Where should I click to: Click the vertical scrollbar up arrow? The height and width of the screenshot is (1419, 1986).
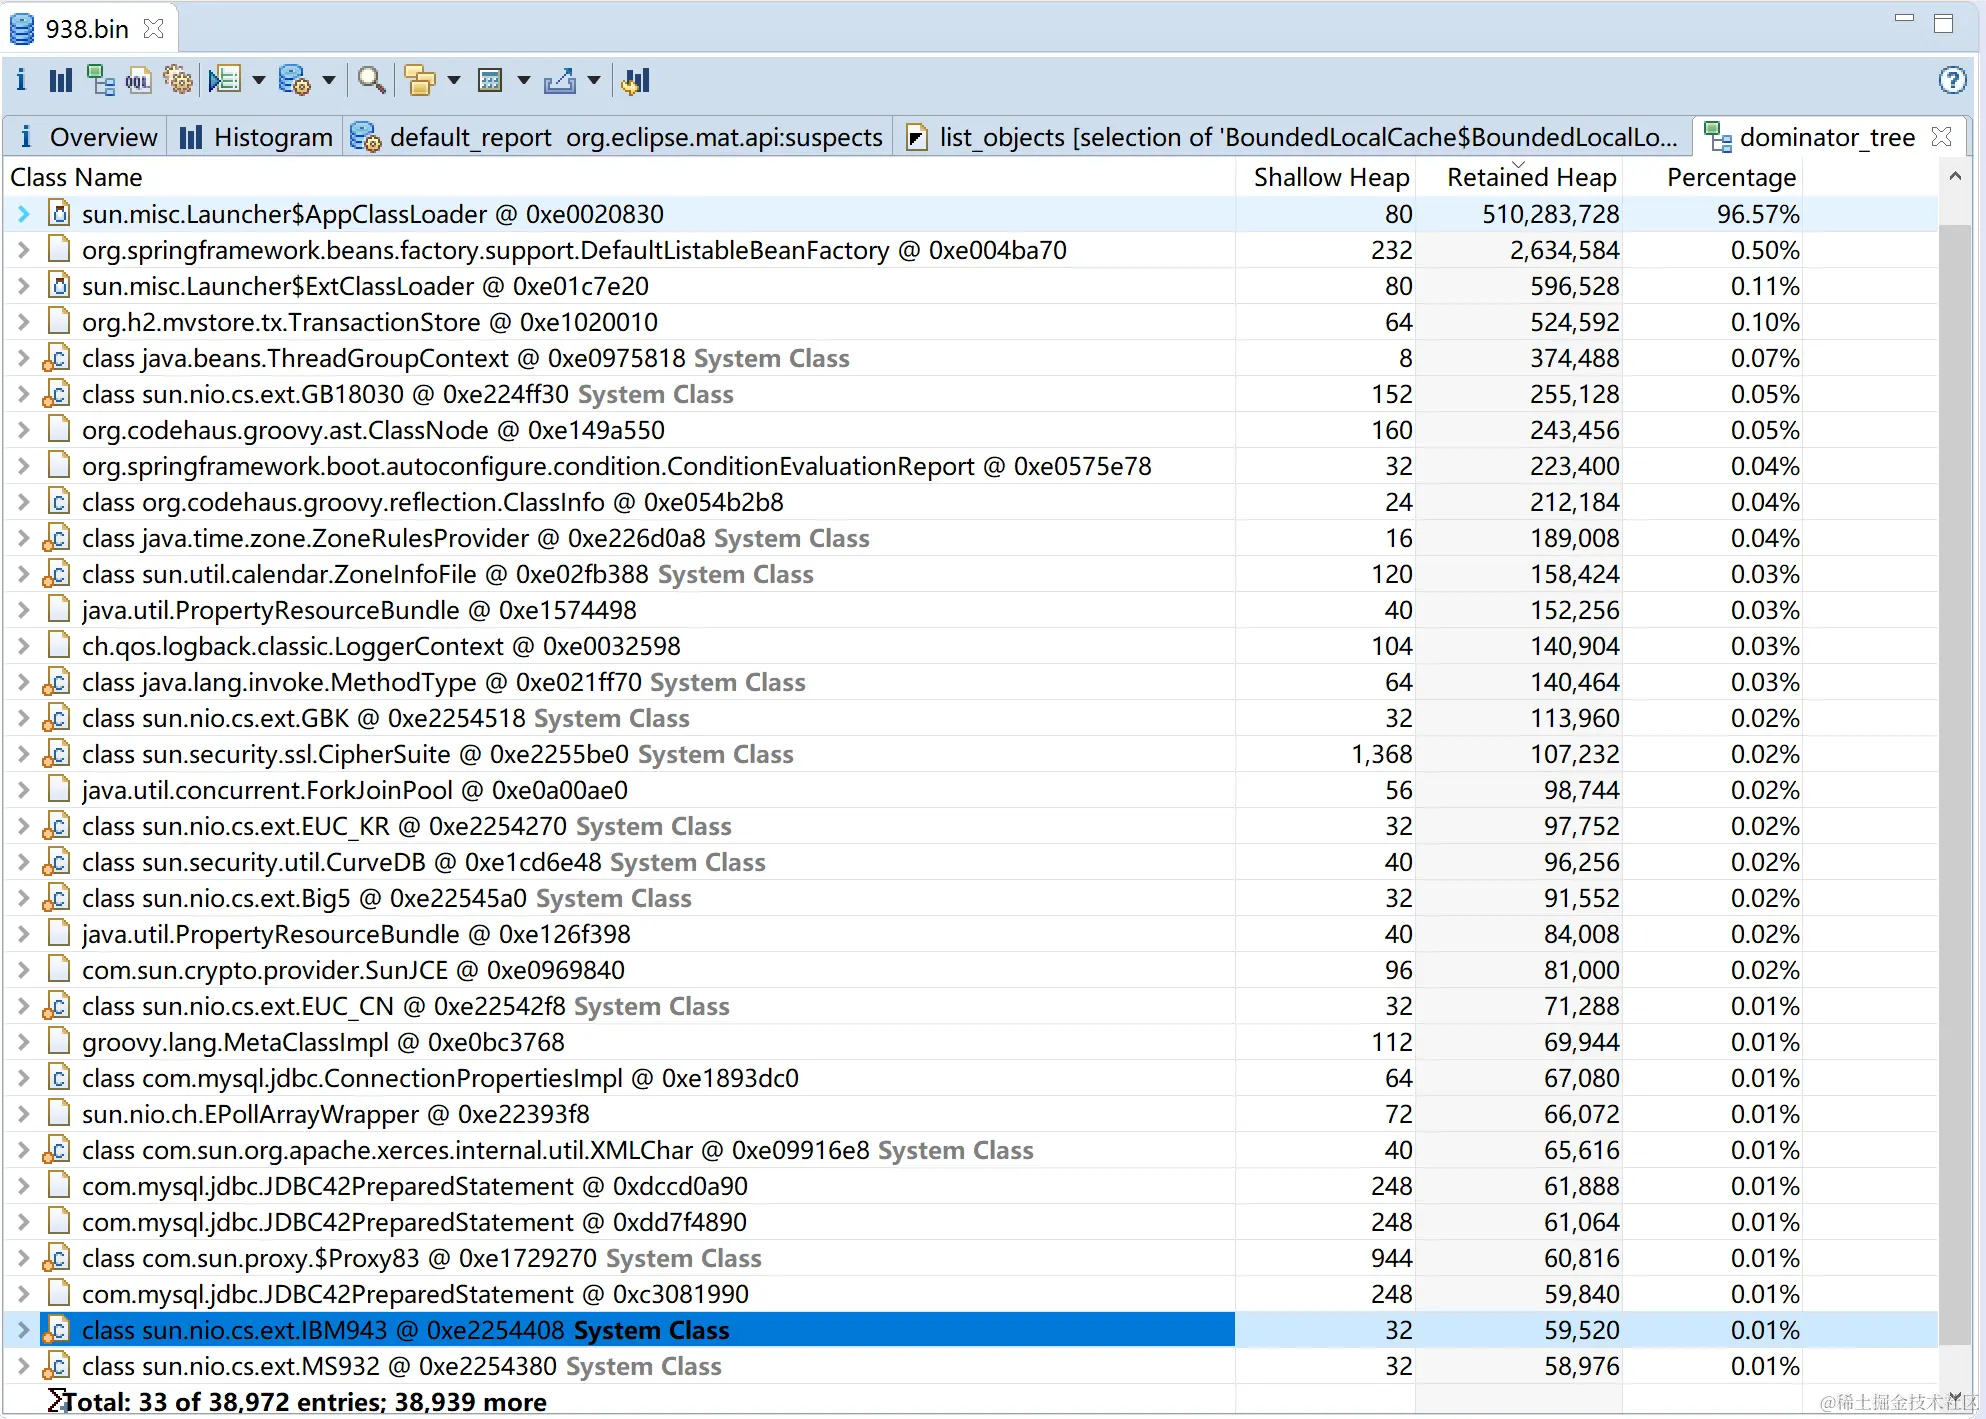coord(1955,176)
